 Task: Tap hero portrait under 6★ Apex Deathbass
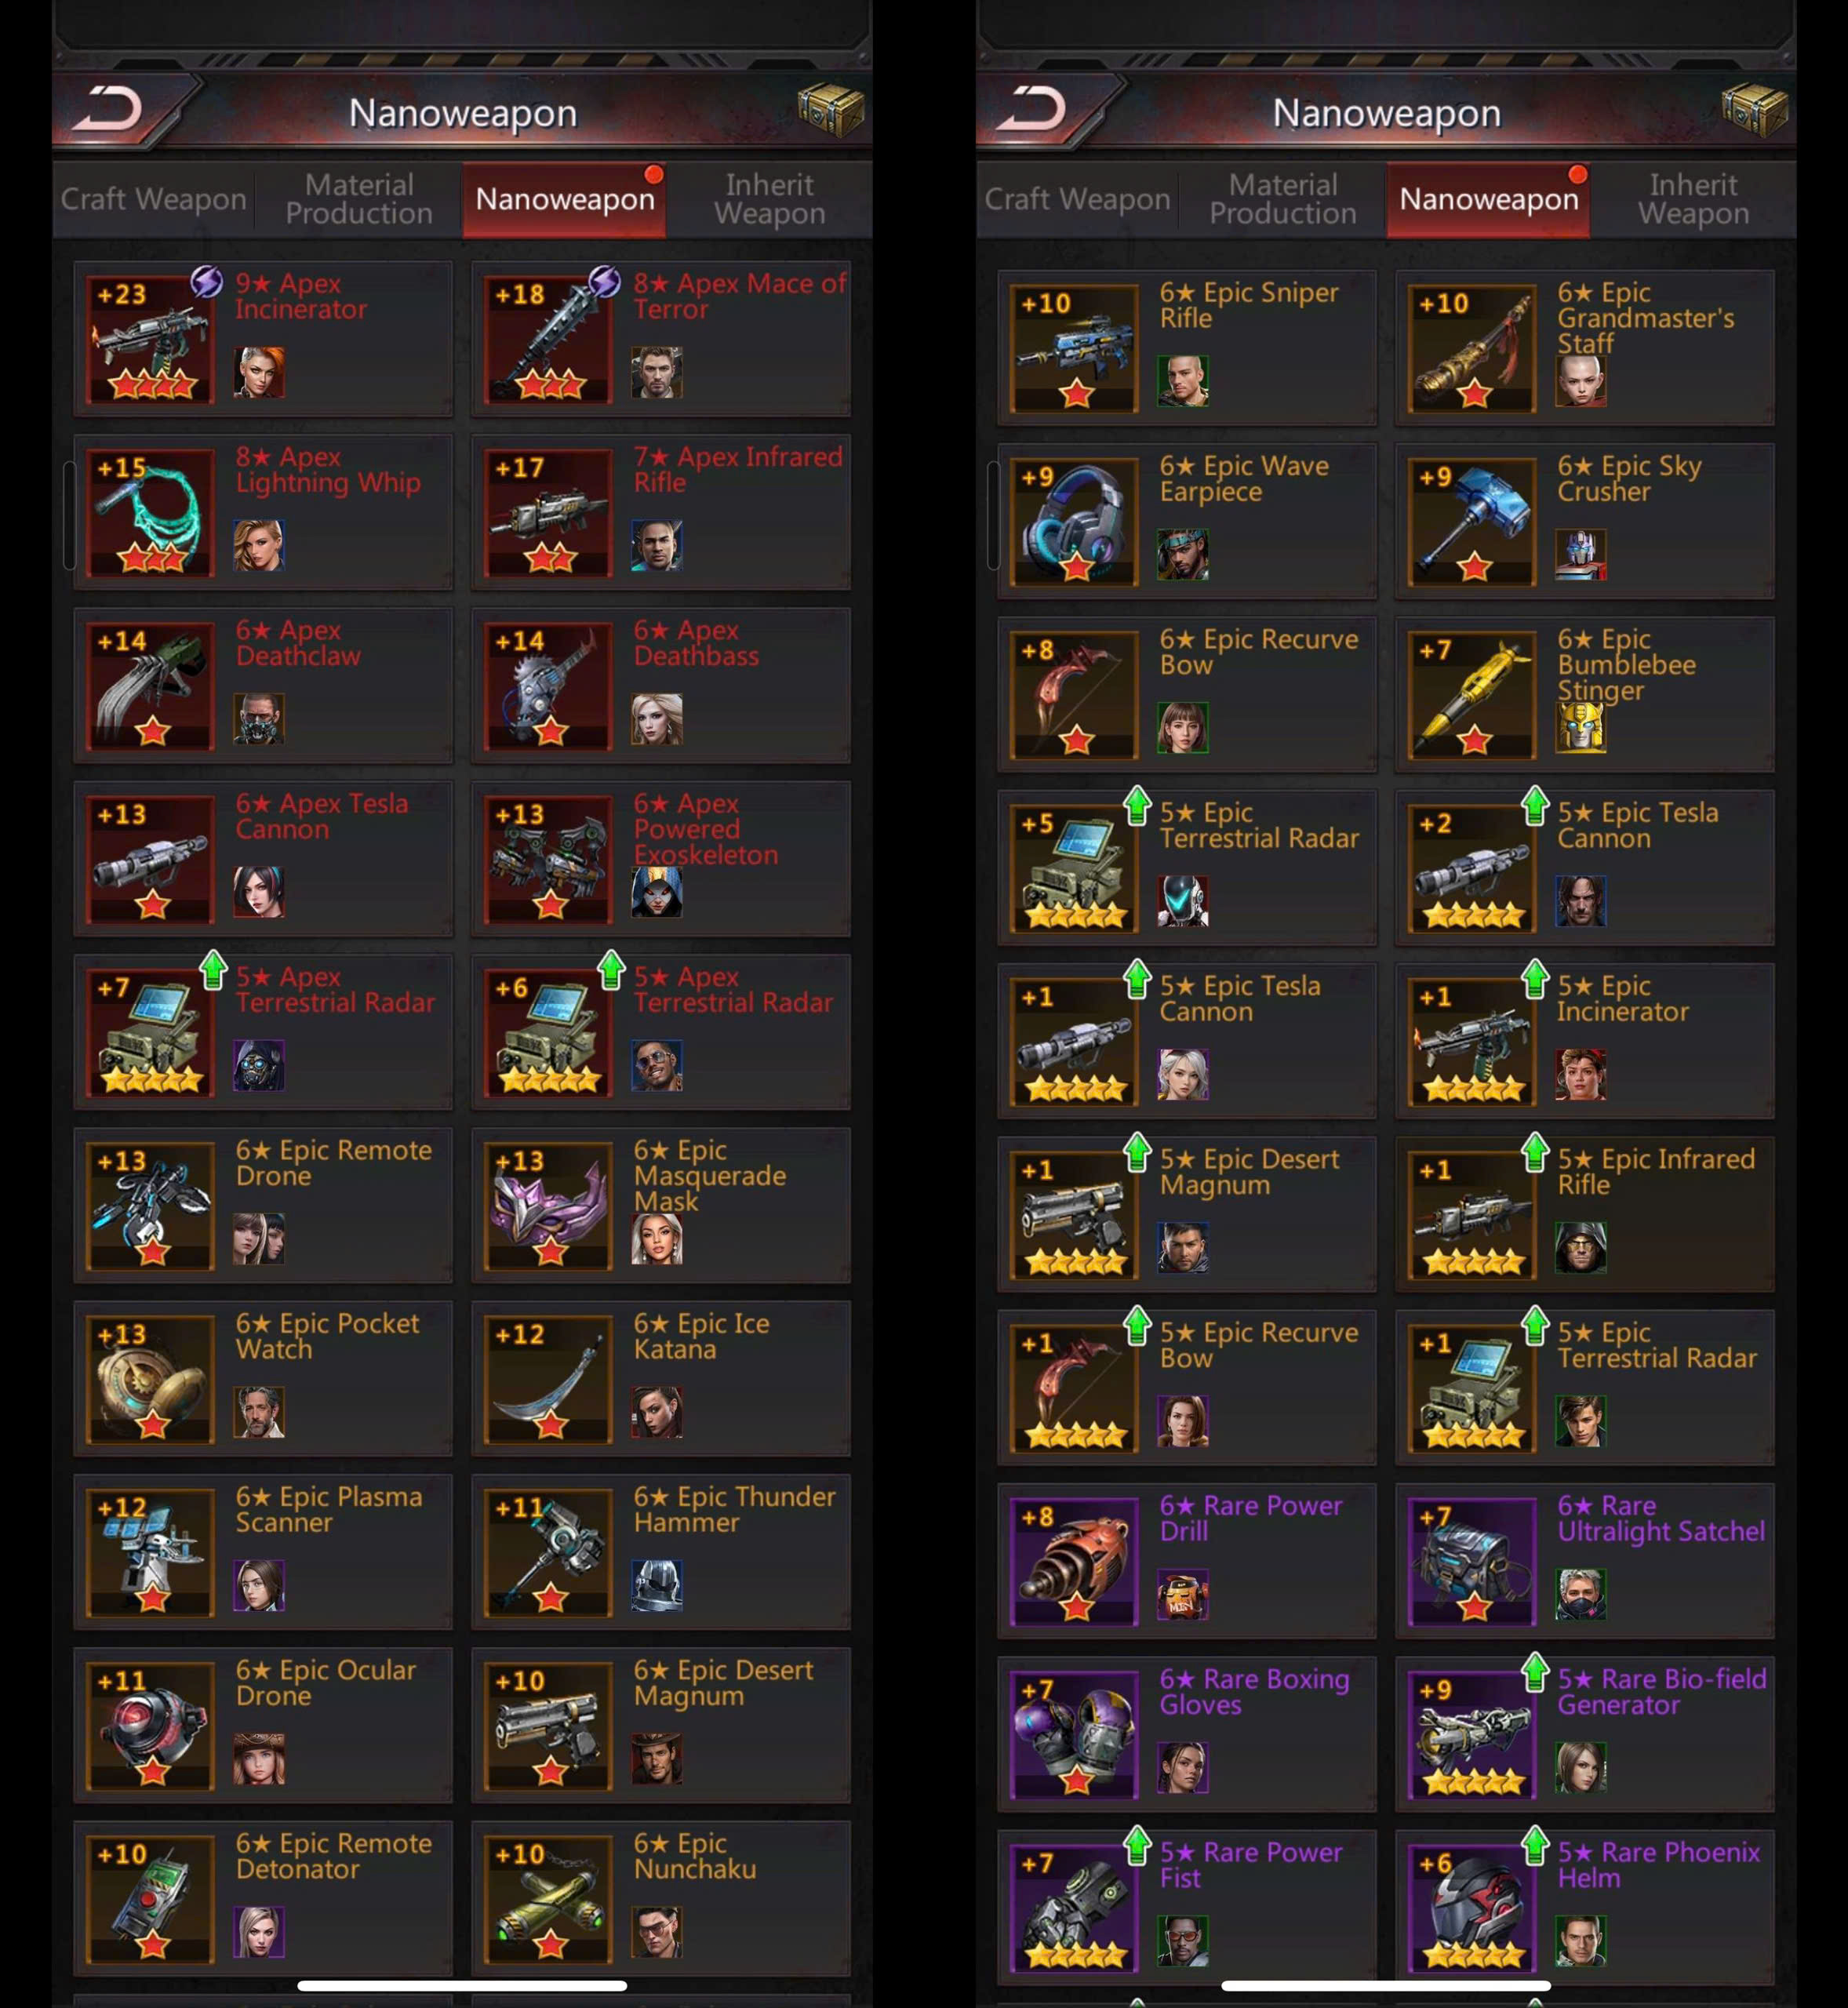(657, 718)
